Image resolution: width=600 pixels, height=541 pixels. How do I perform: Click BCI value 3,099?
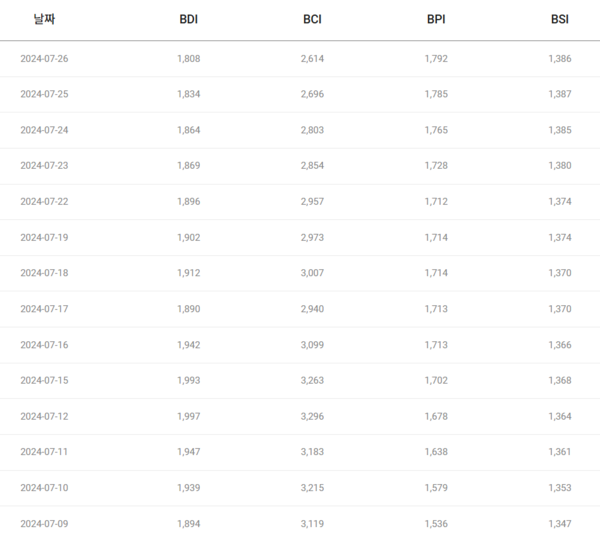(x=312, y=345)
